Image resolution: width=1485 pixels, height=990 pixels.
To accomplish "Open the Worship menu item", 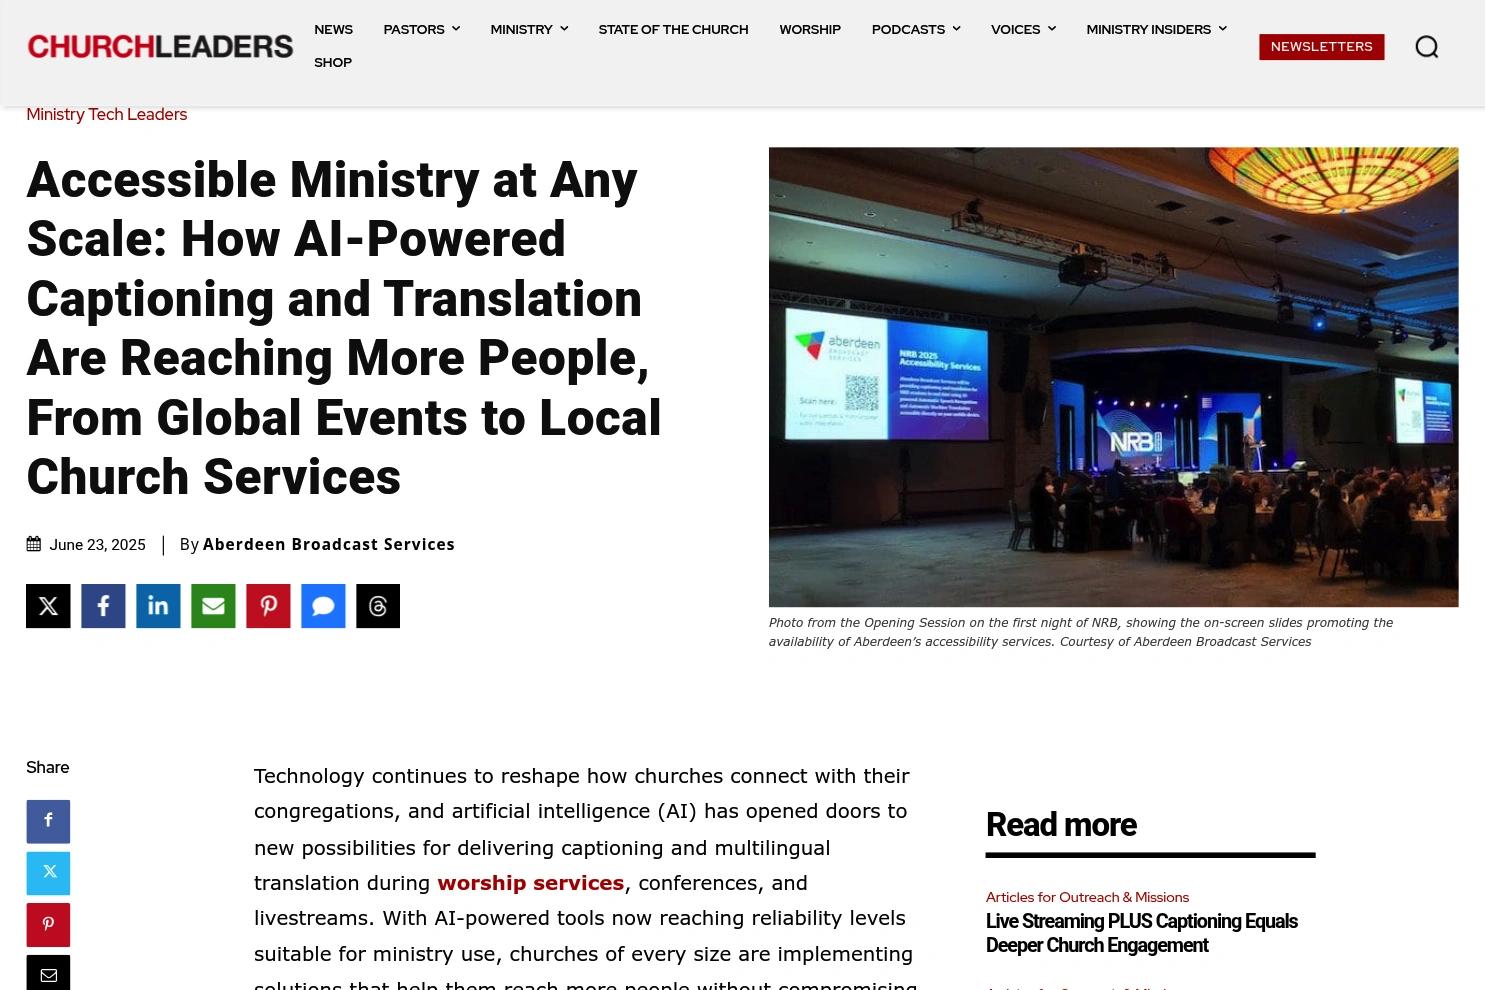I will pos(810,29).
